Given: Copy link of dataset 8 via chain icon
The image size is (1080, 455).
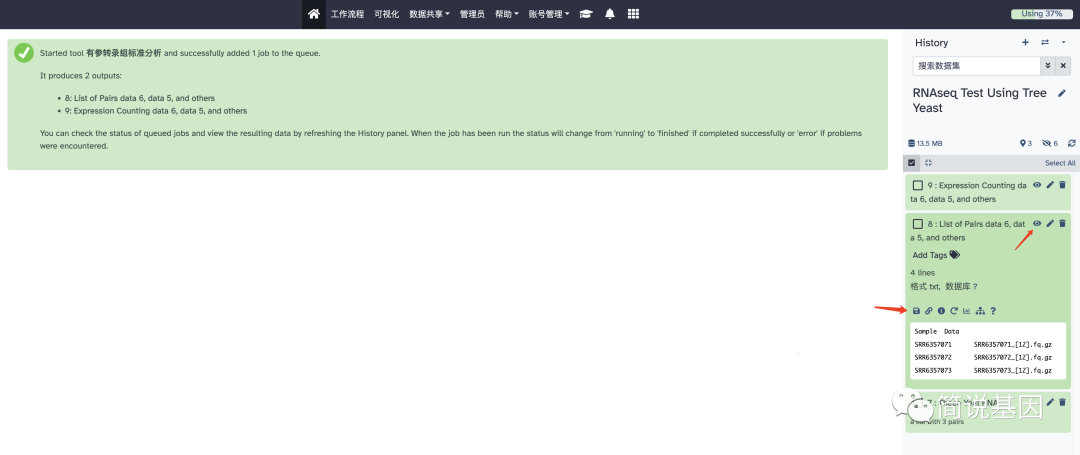Looking at the screenshot, I should pos(928,311).
